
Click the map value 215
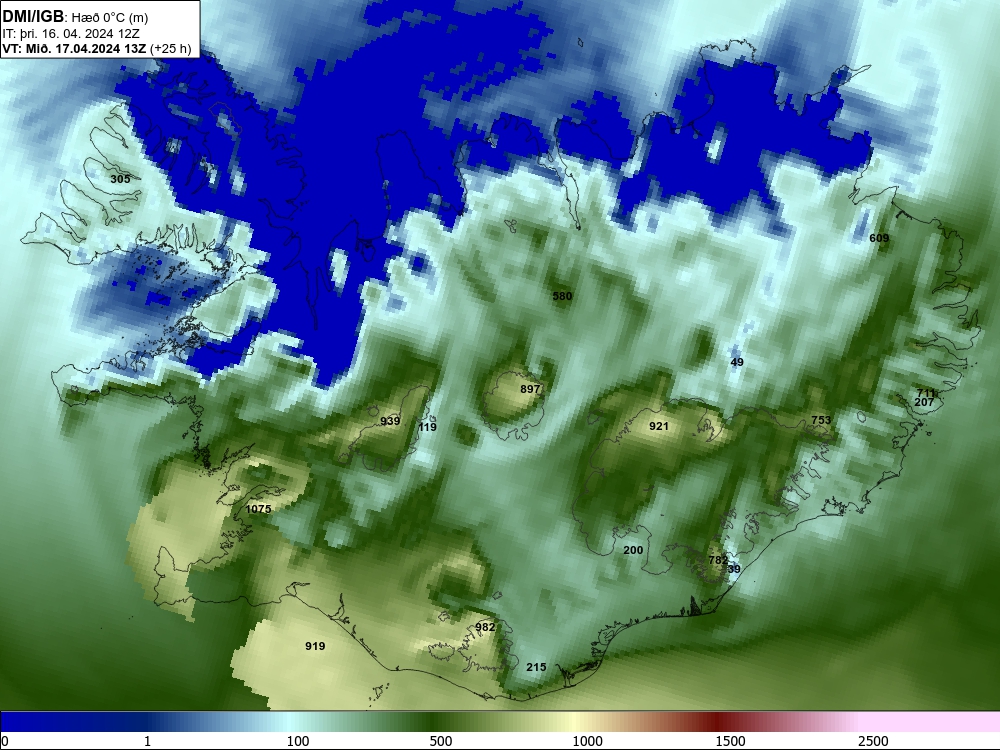point(536,667)
